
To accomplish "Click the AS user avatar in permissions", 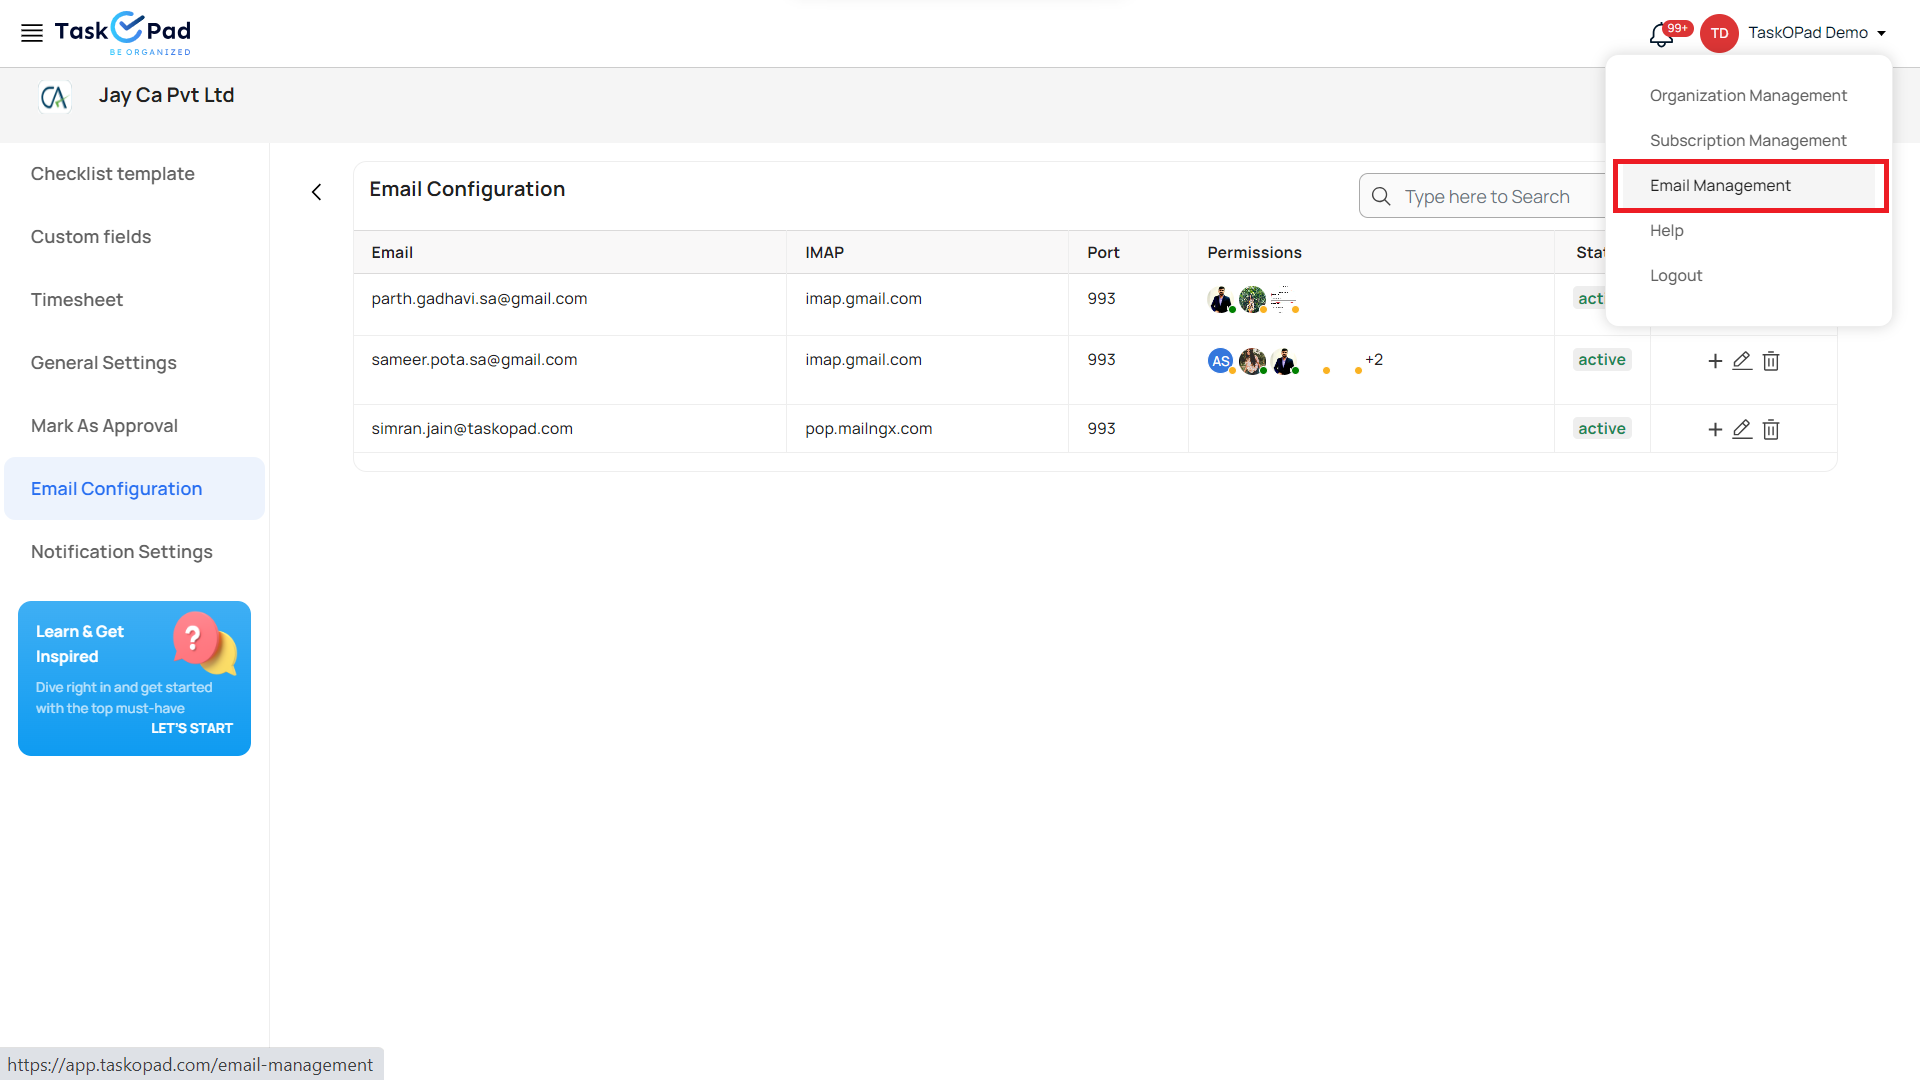I will pyautogui.click(x=1220, y=361).
